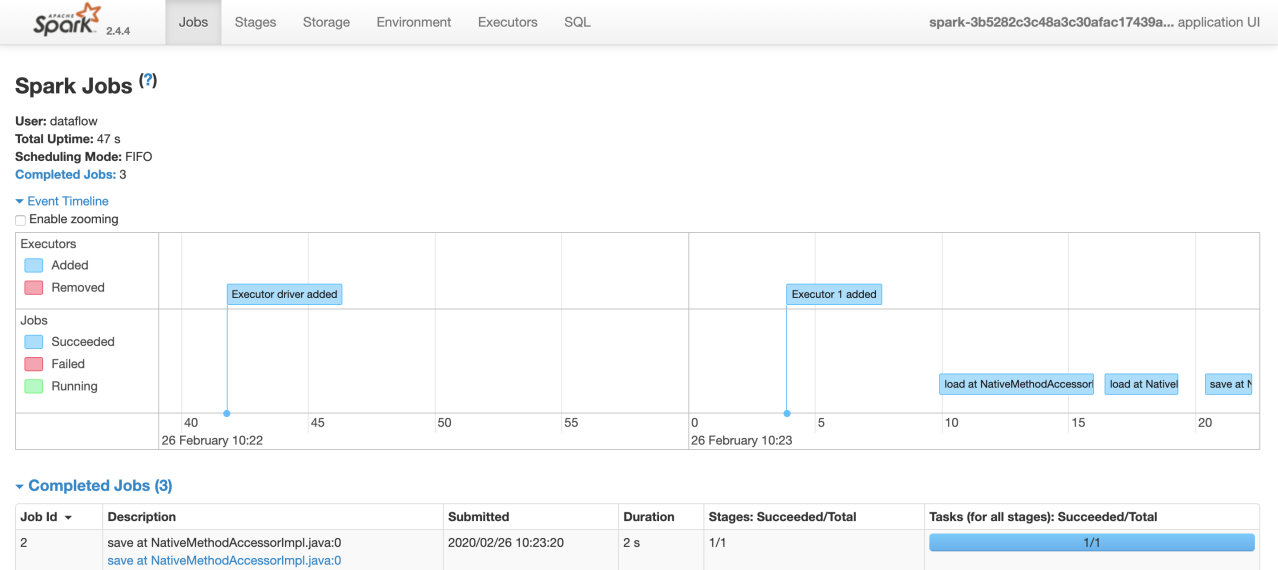Collapse the Event Timeline section
Viewport: 1278px width, 570px height.
click(x=62, y=201)
